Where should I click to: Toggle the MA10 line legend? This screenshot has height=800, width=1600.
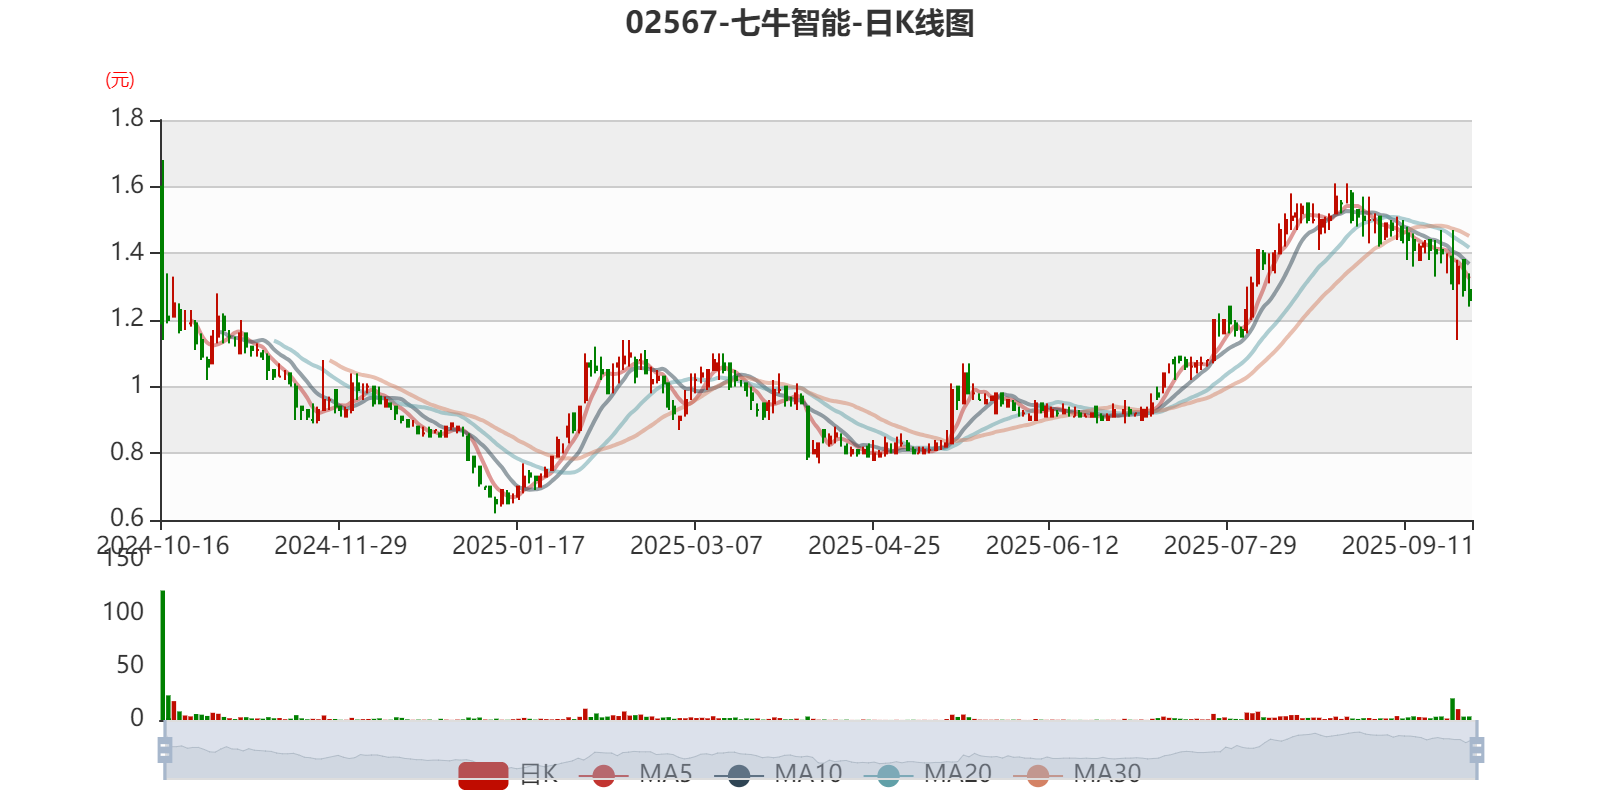pyautogui.click(x=779, y=774)
